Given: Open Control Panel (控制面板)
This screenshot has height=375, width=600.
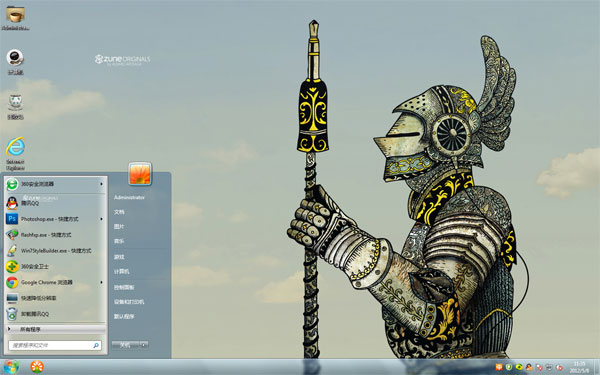Looking at the screenshot, I should (x=124, y=287).
